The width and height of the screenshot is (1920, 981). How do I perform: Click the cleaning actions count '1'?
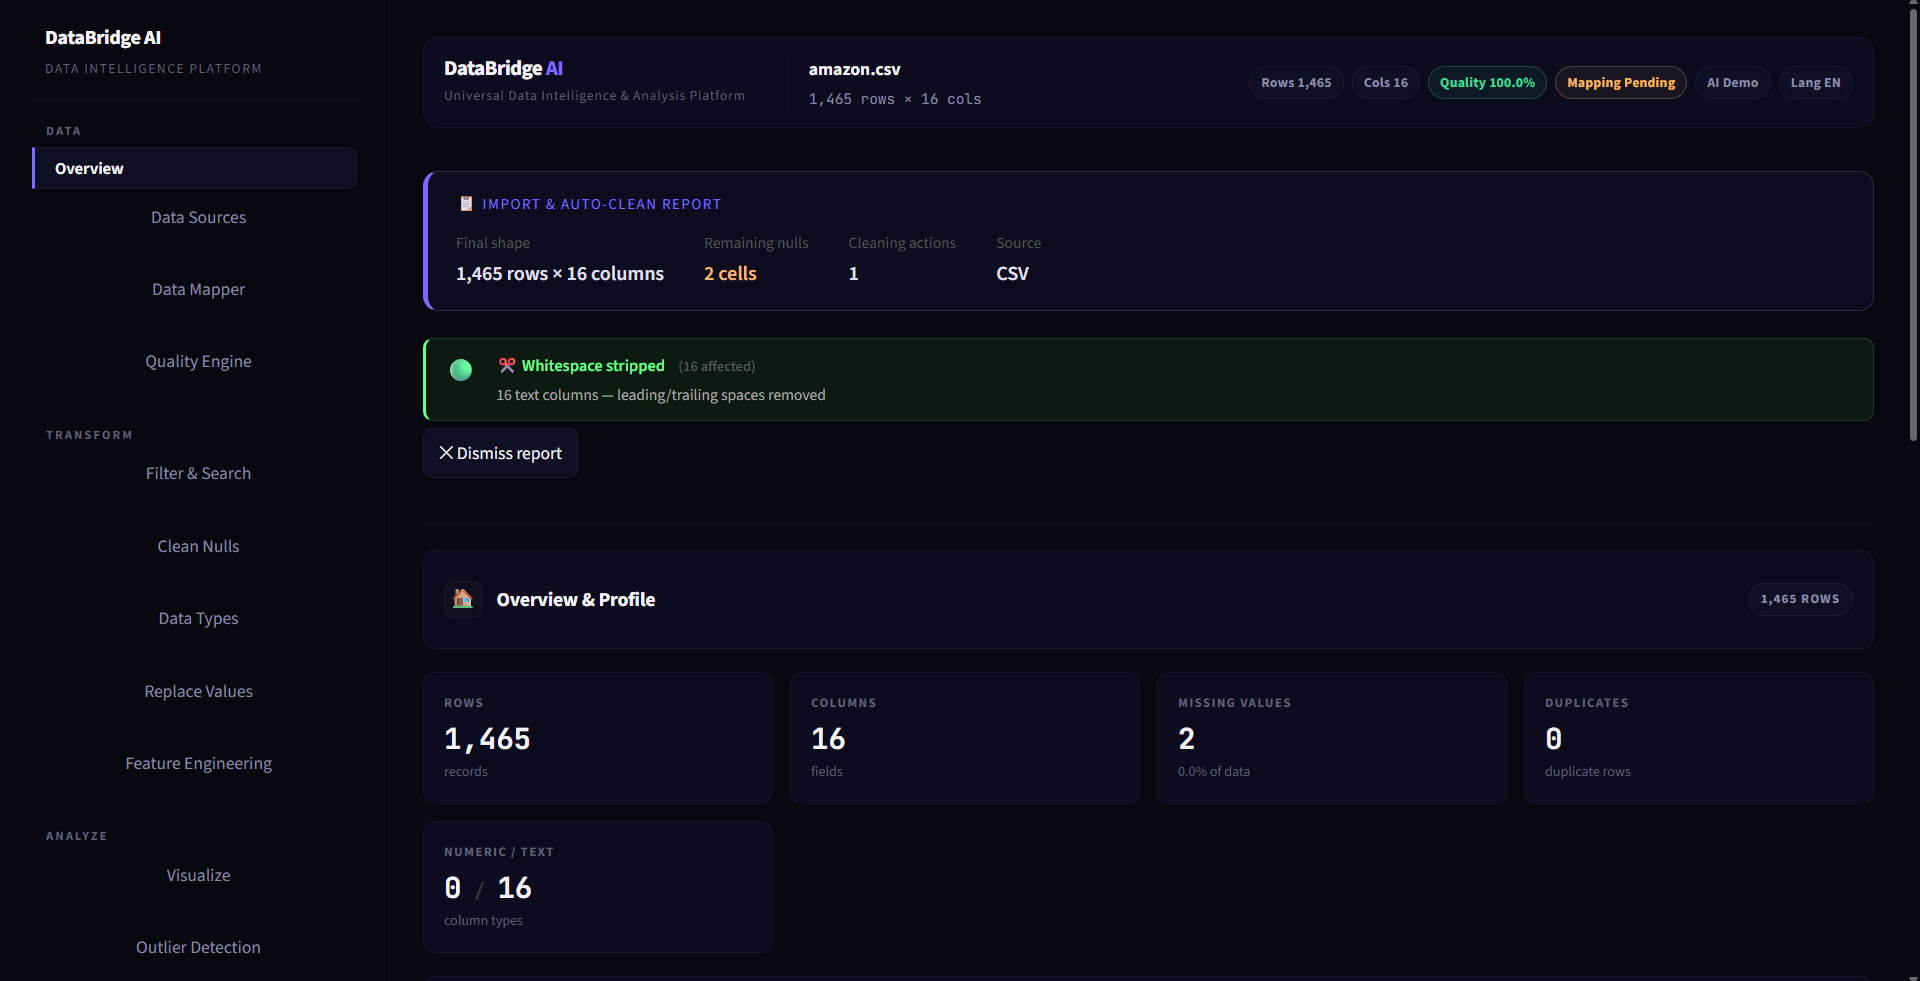(x=853, y=274)
